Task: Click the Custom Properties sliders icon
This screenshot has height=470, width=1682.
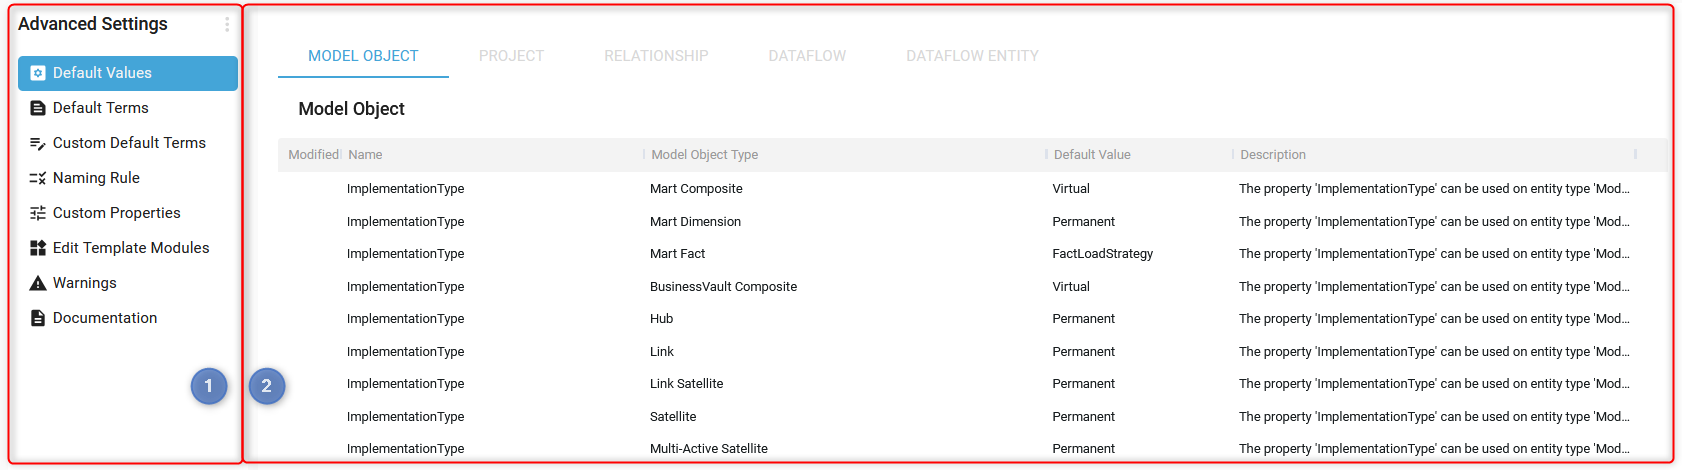Action: (38, 213)
